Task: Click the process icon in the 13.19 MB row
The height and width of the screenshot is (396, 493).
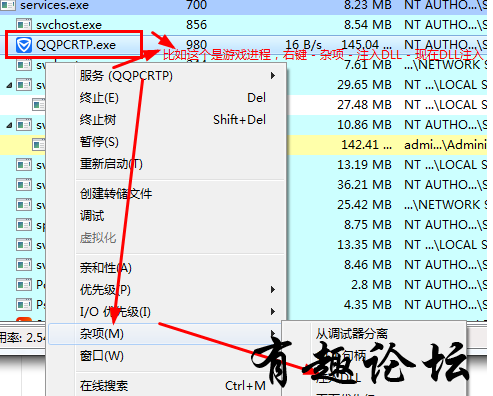Action: 24,165
